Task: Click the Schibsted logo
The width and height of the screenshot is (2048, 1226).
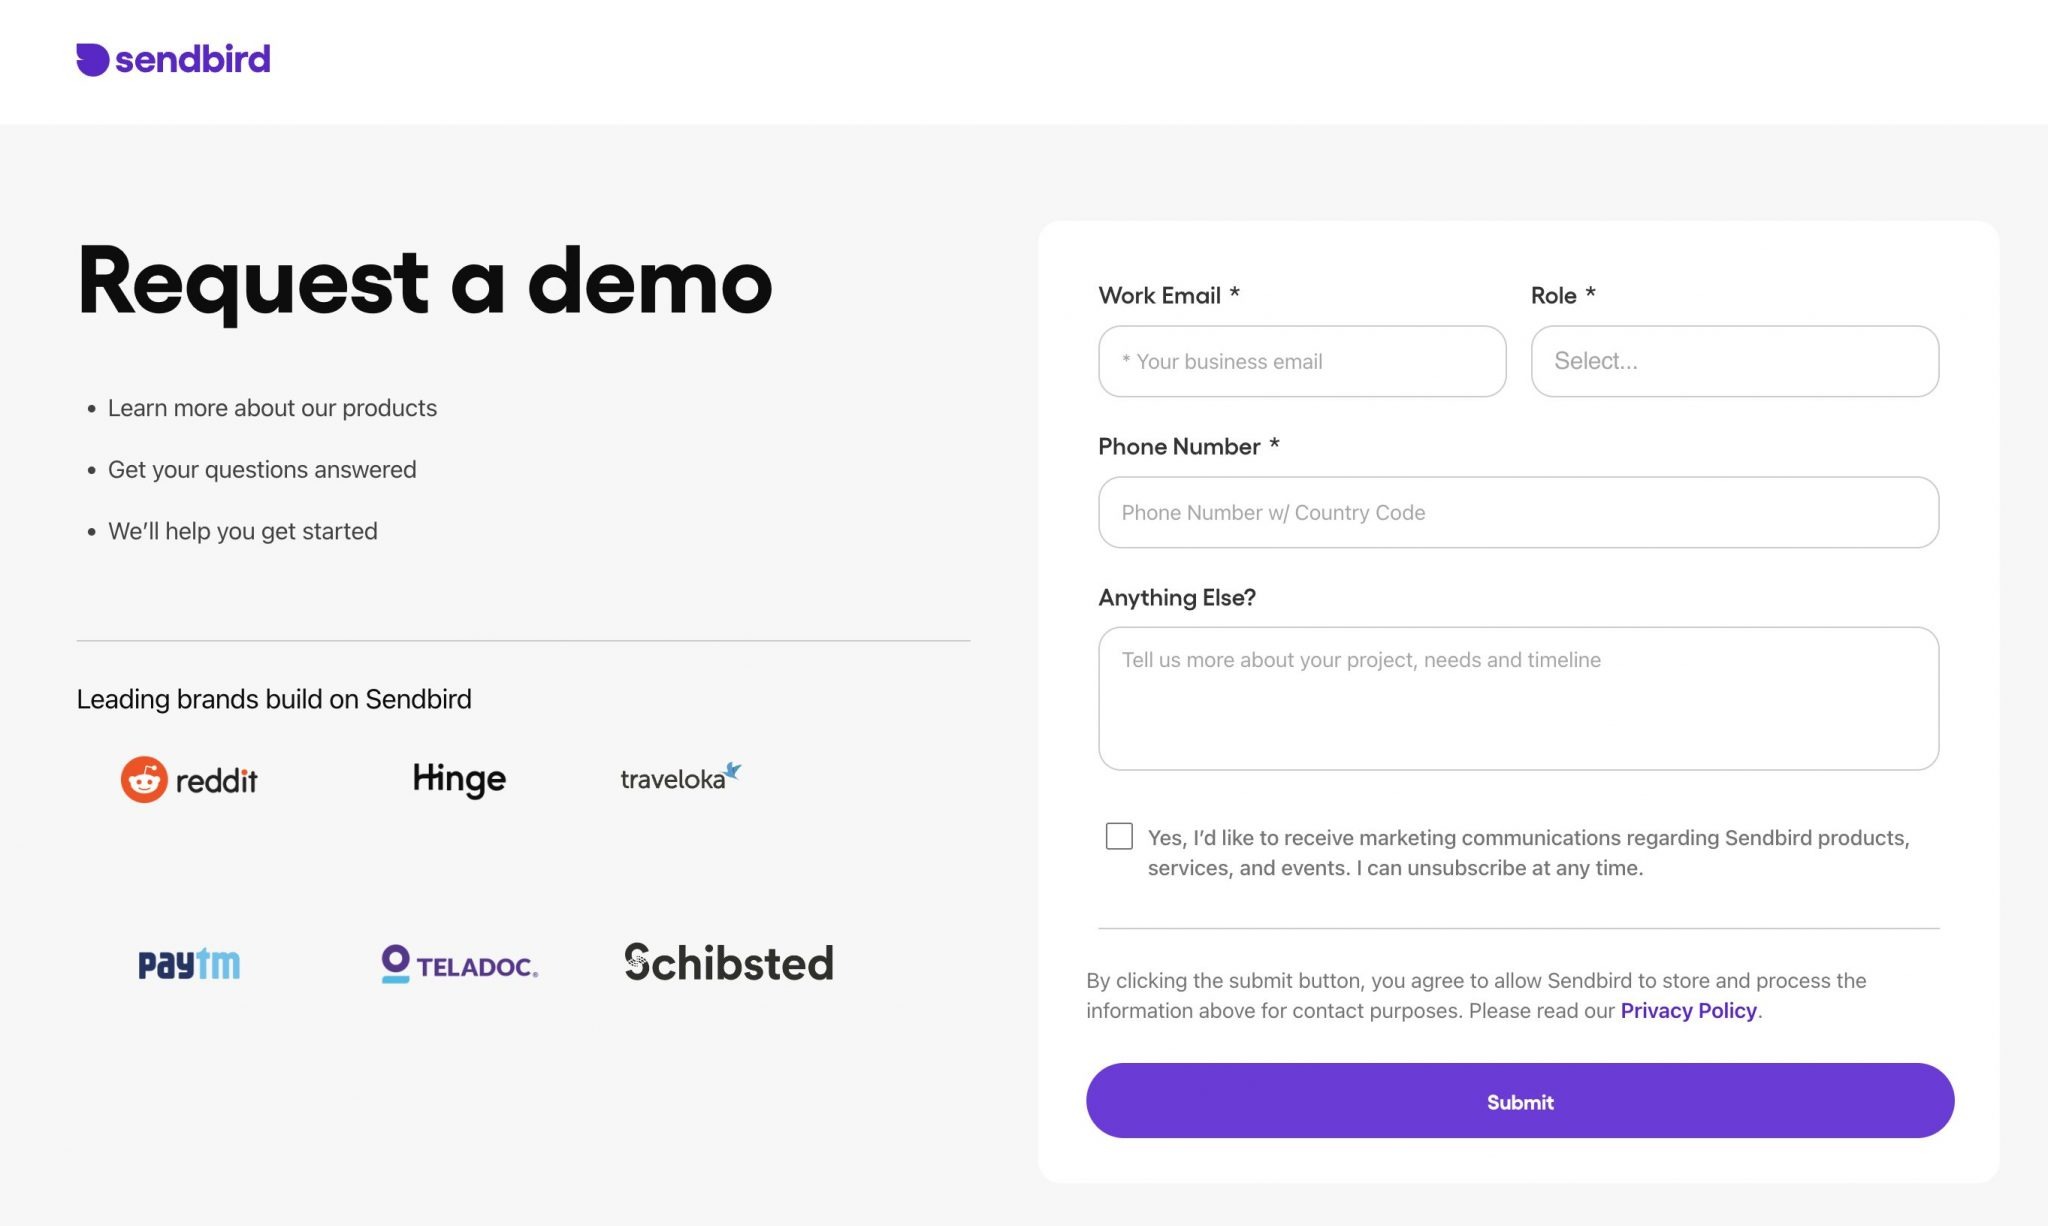Action: pyautogui.click(x=728, y=963)
